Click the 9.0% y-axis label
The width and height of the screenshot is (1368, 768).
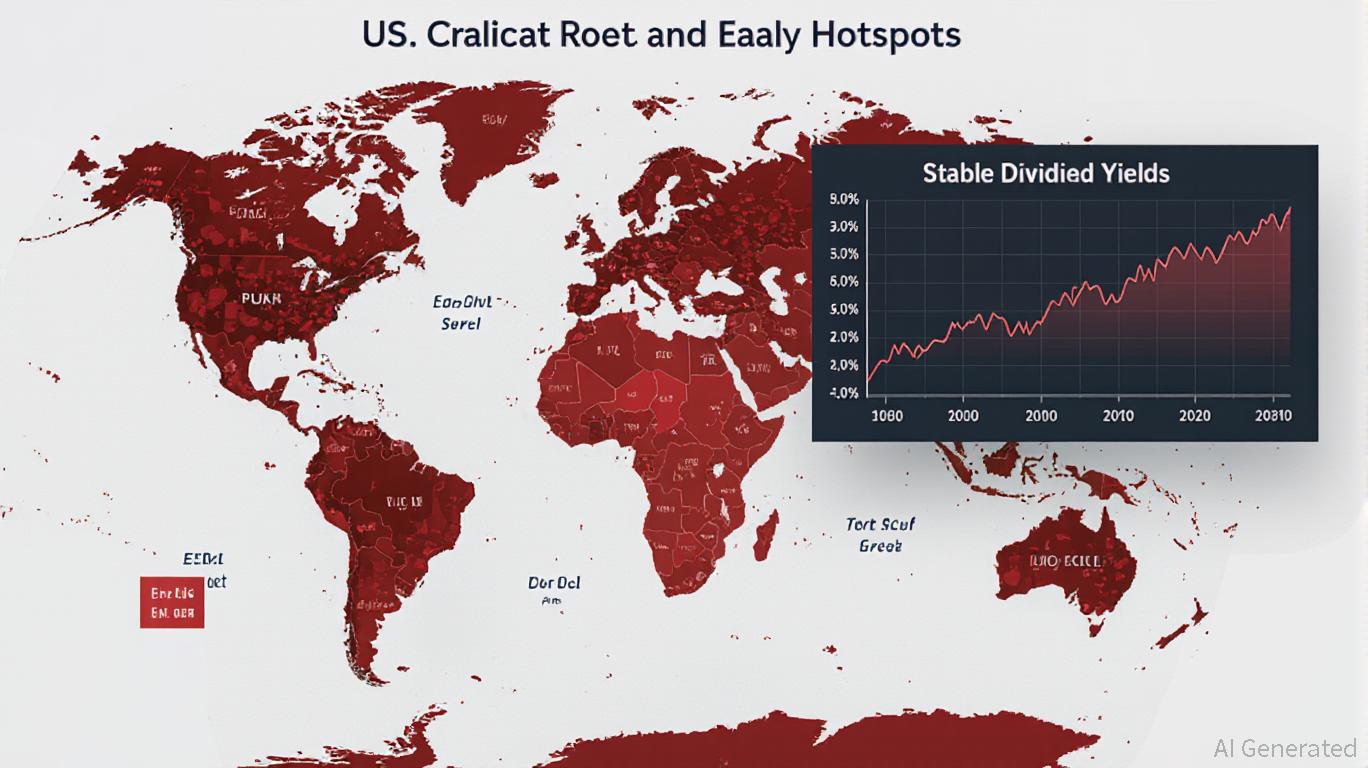click(x=844, y=199)
